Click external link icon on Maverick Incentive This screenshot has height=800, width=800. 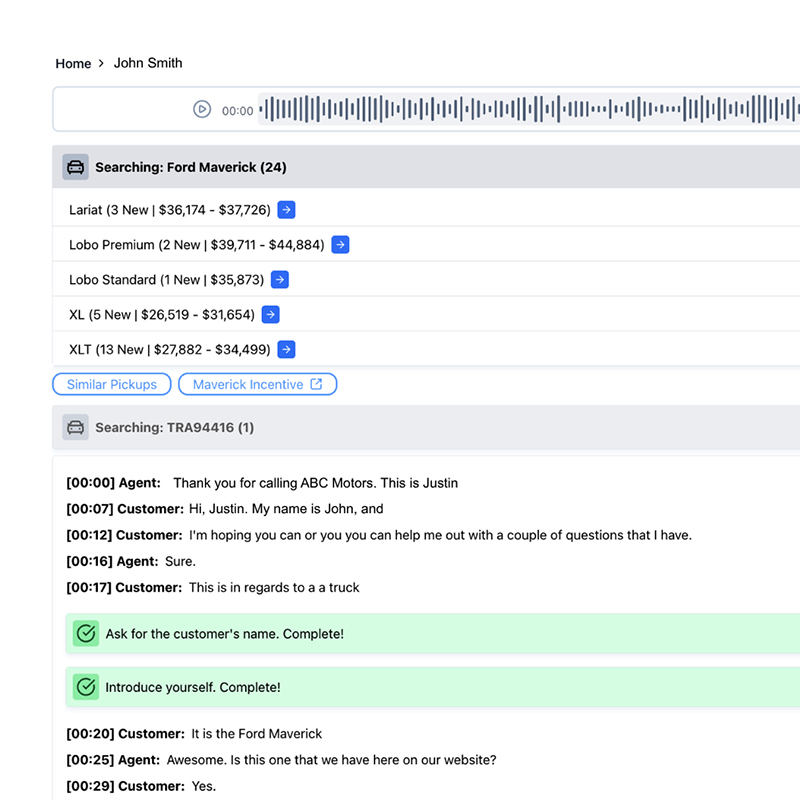click(x=316, y=384)
